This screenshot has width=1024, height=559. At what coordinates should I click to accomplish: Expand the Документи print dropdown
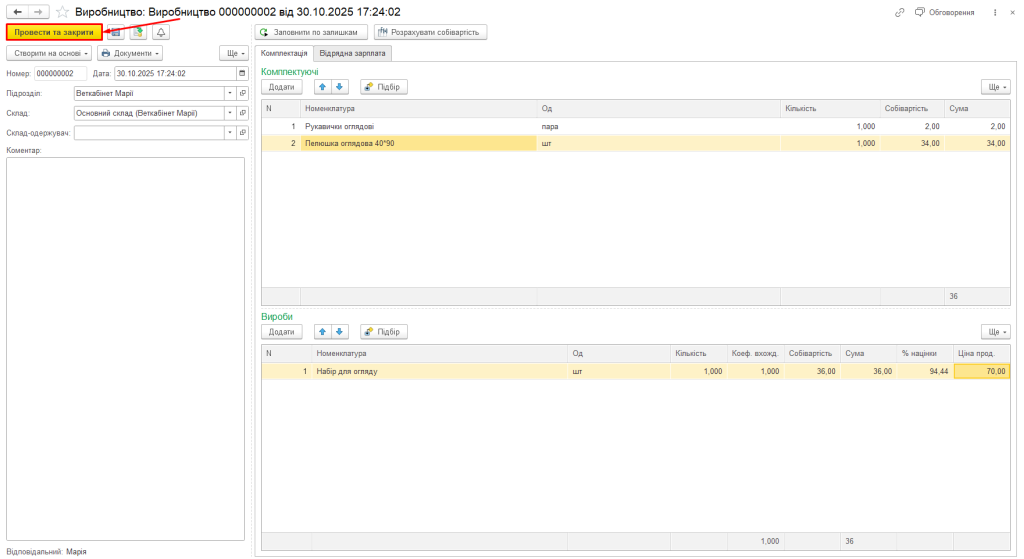pos(130,53)
